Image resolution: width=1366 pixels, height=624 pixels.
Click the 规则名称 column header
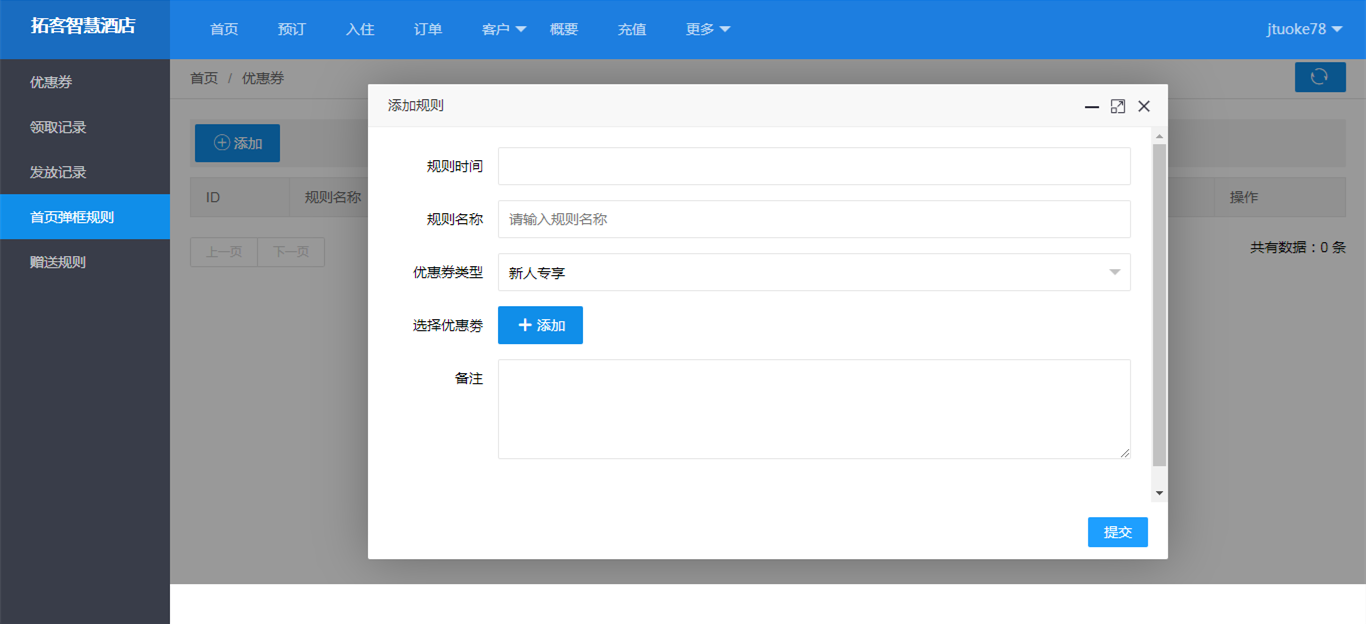point(333,197)
